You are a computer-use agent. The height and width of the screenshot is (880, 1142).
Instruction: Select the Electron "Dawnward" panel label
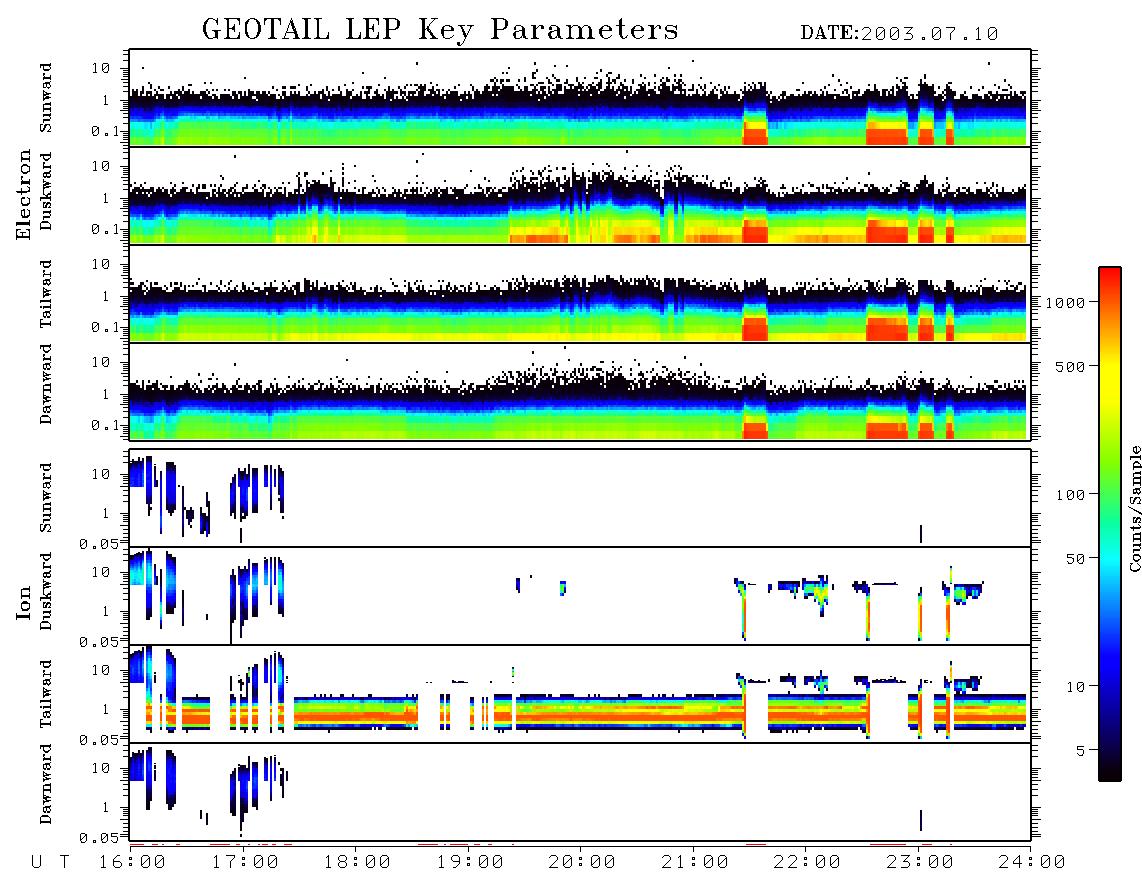(46, 384)
